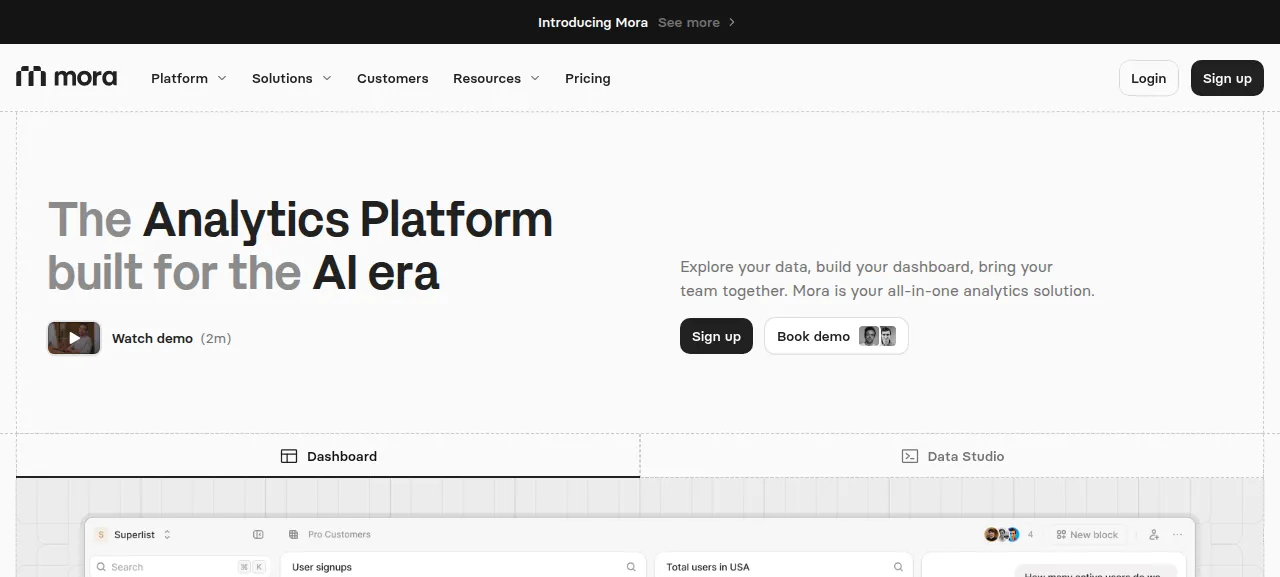Play the Watch demo video thumbnail
Screen dimensions: 1280x577
coord(74,338)
